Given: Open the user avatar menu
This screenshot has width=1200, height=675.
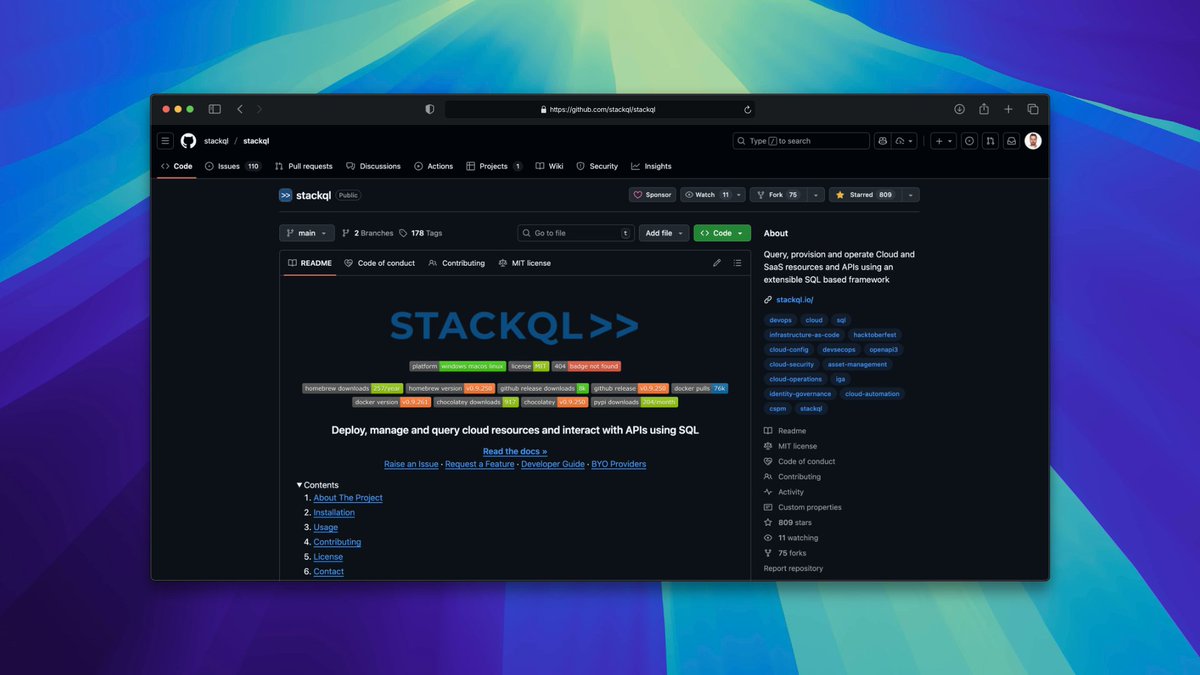Looking at the screenshot, I should tap(1033, 141).
